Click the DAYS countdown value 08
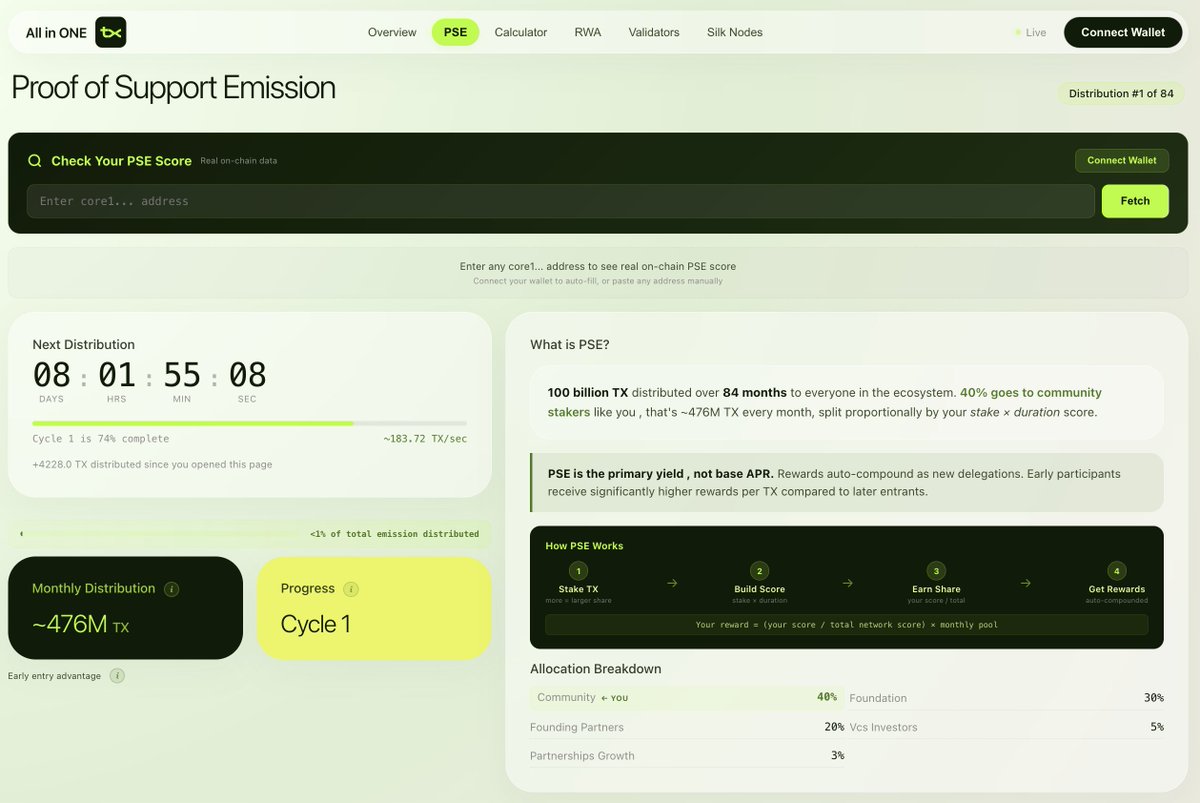This screenshot has height=803, width=1200. pyautogui.click(x=52, y=376)
